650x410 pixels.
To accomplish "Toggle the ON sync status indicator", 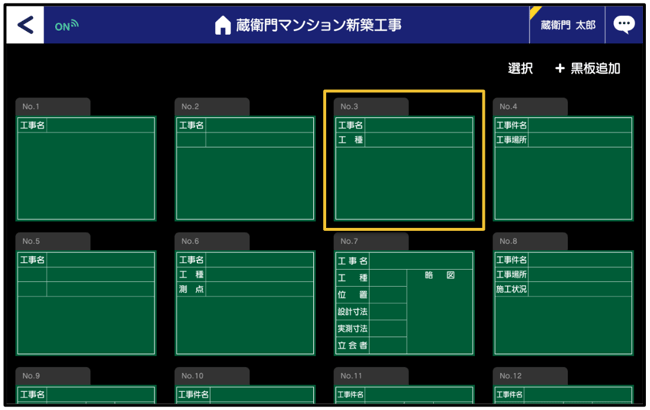I will pos(67,26).
